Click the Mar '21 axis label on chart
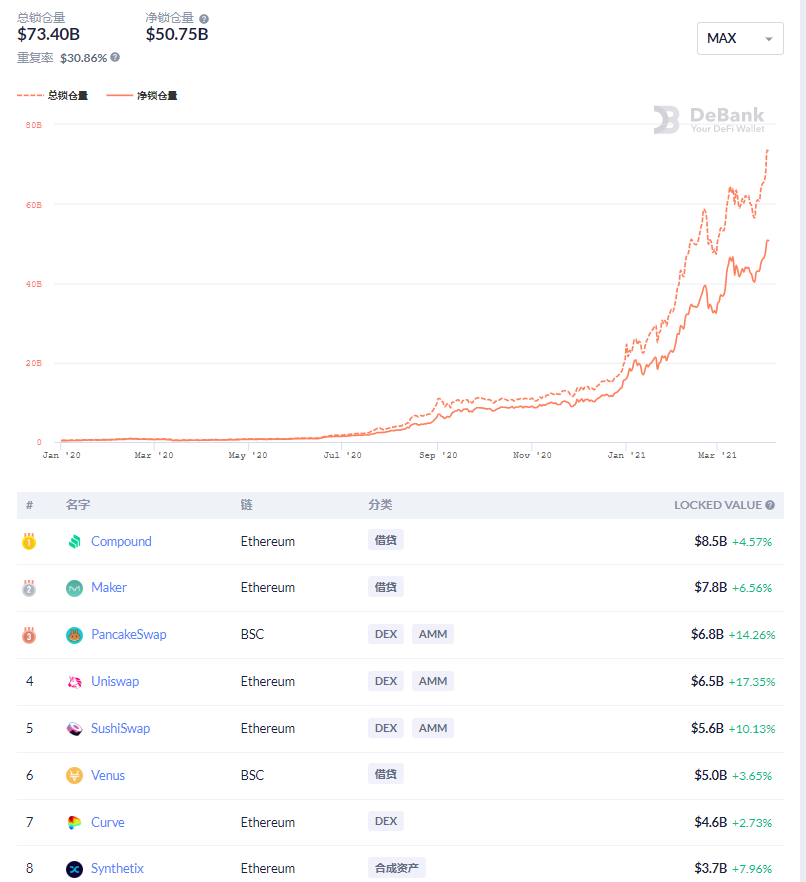This screenshot has width=806, height=882. [x=717, y=455]
